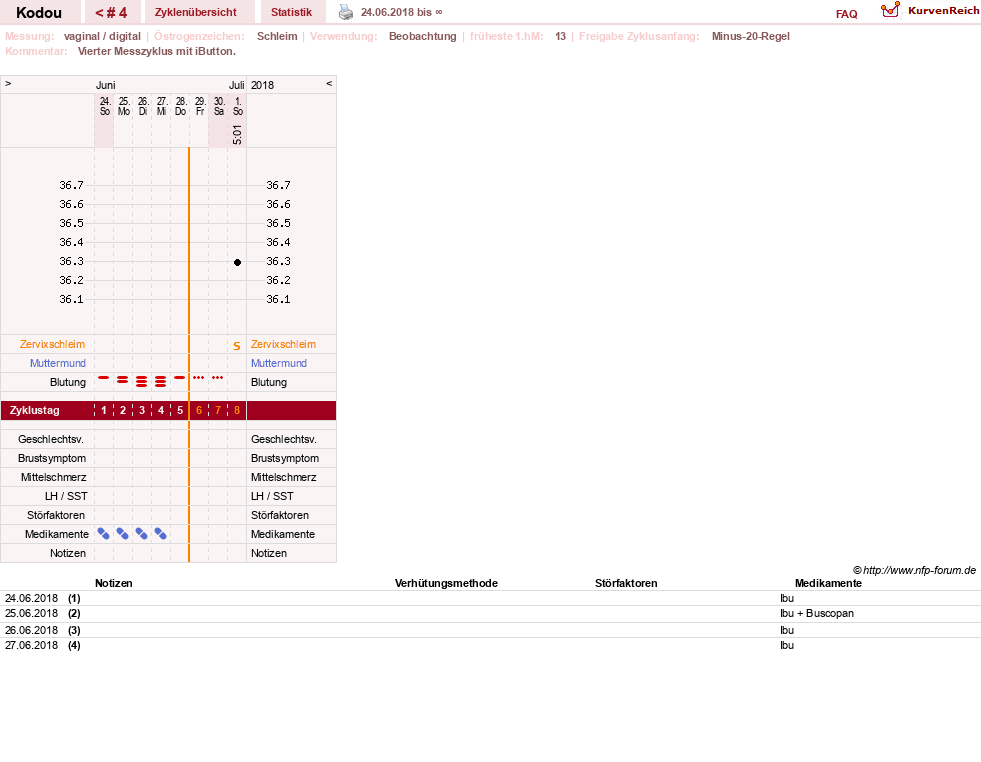Click the Störfaktoren column header in notes table
Image resolution: width=981 pixels, height=762 pixels.
pyautogui.click(x=626, y=583)
